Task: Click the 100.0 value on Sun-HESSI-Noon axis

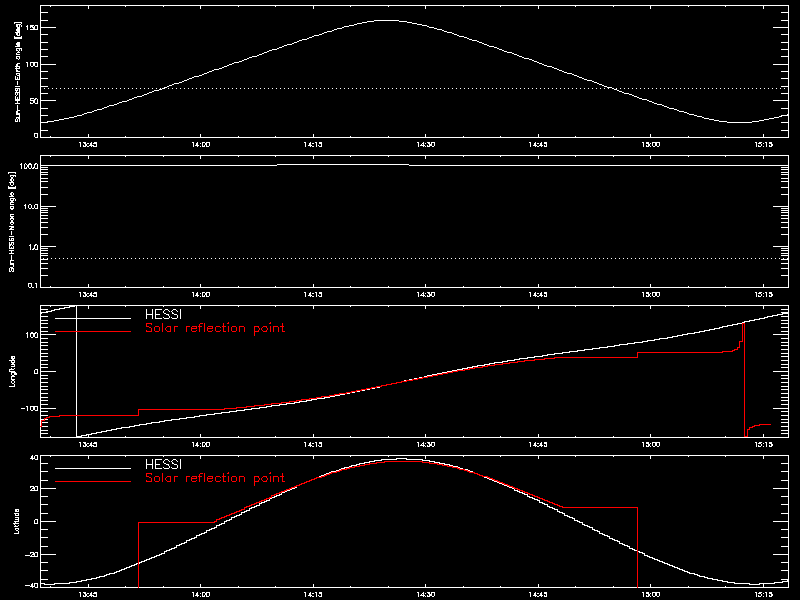Action: click(30, 166)
